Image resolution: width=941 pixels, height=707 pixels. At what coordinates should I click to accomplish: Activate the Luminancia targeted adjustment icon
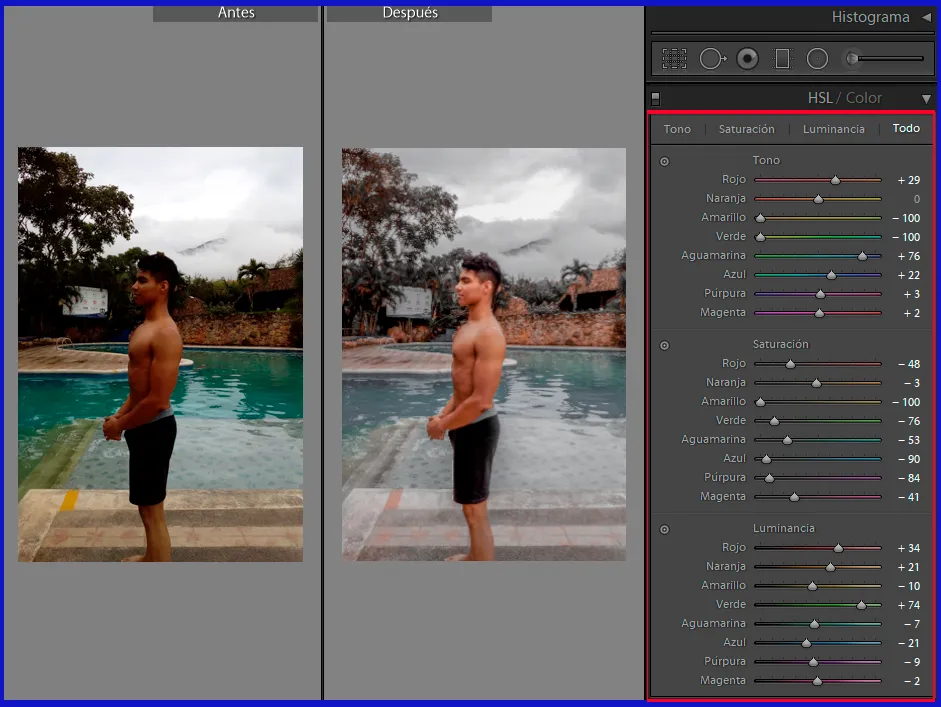click(x=664, y=529)
